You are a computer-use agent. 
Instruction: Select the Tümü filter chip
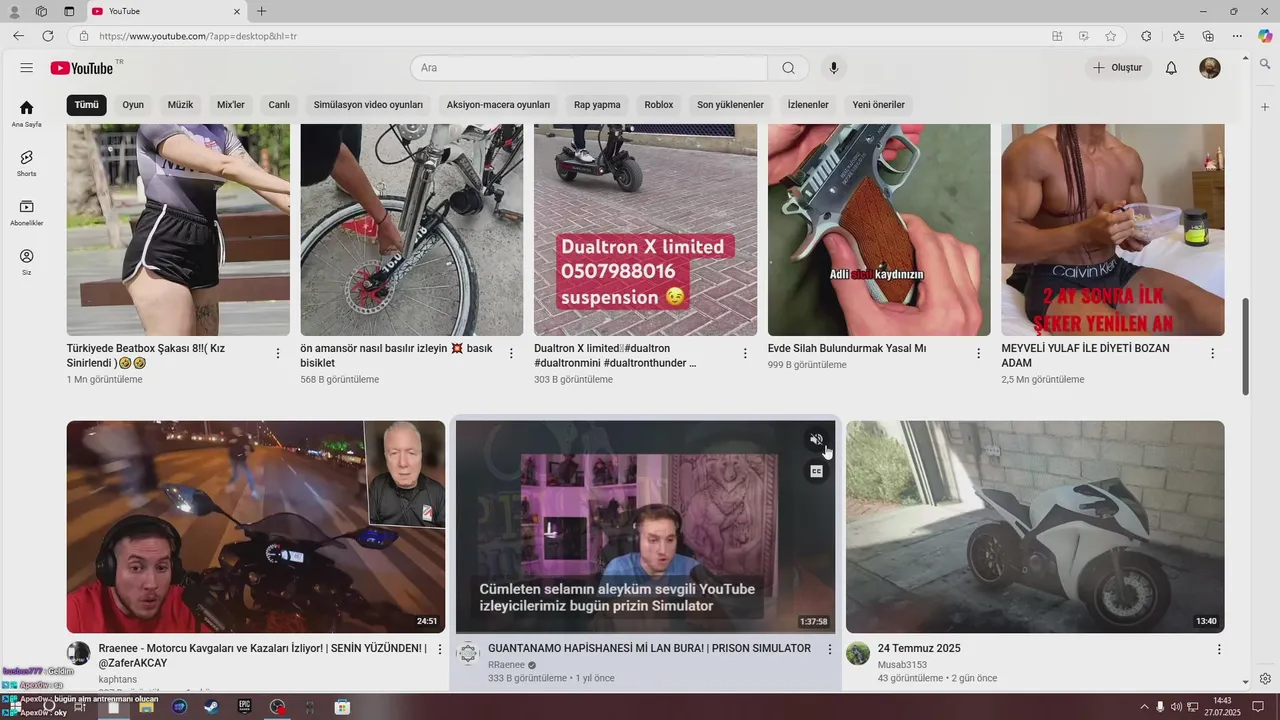87,105
